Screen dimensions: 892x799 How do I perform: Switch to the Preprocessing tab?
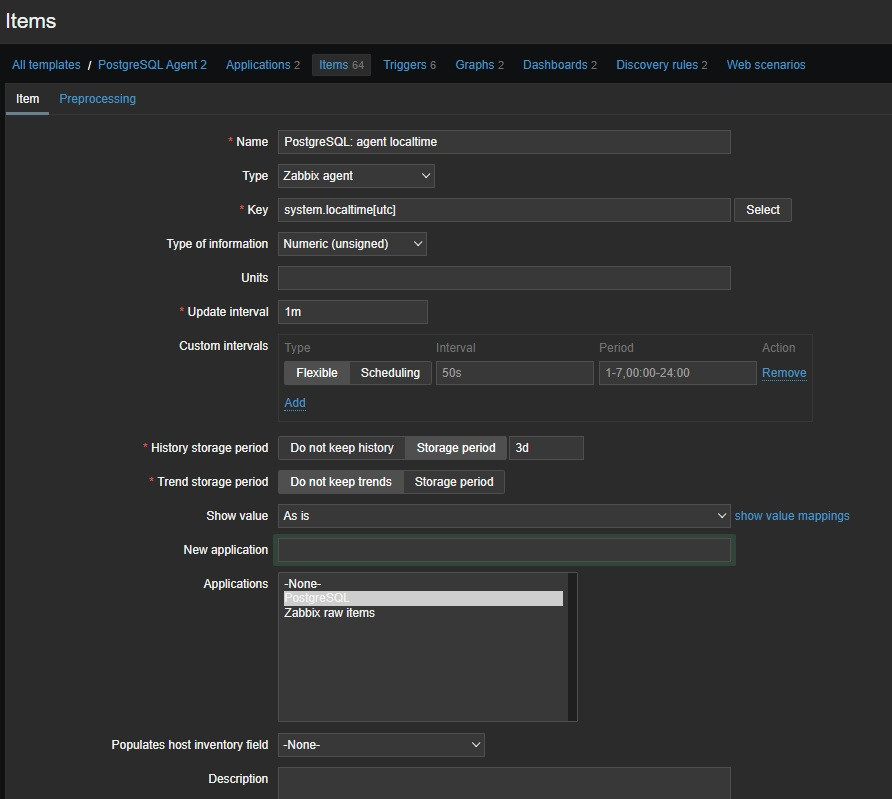(x=97, y=99)
